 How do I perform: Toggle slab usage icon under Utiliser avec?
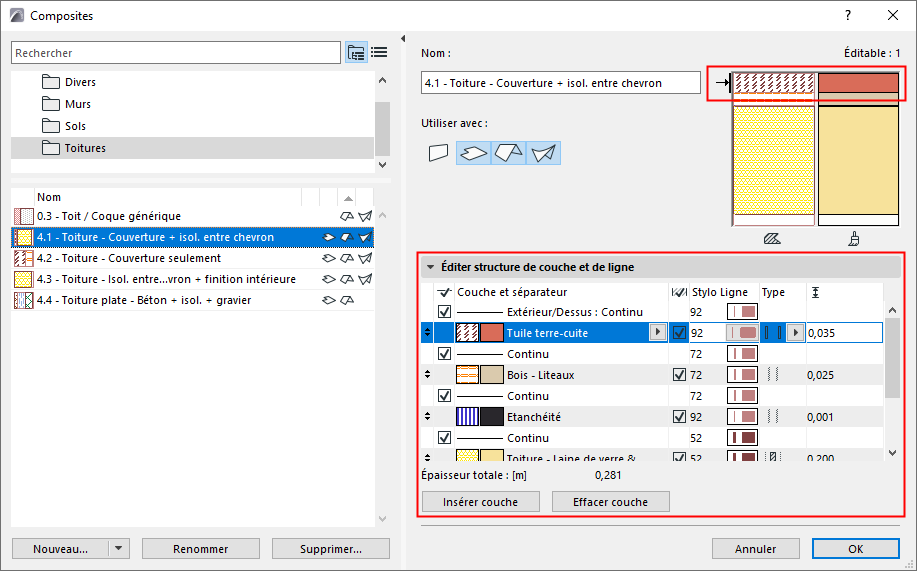pos(473,153)
